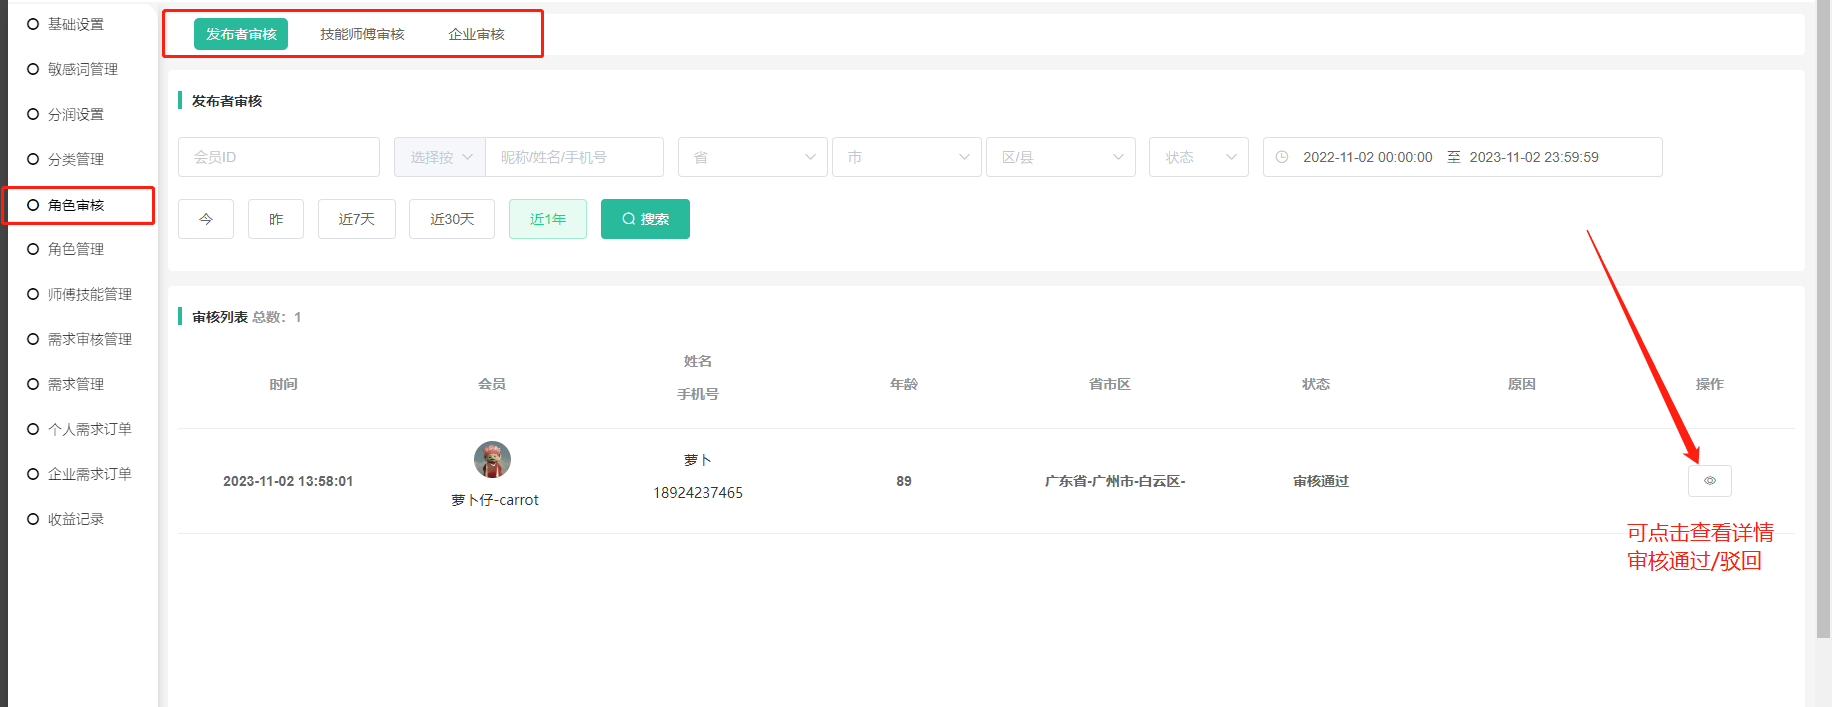
Task: Open the 市 city dropdown
Action: (906, 157)
